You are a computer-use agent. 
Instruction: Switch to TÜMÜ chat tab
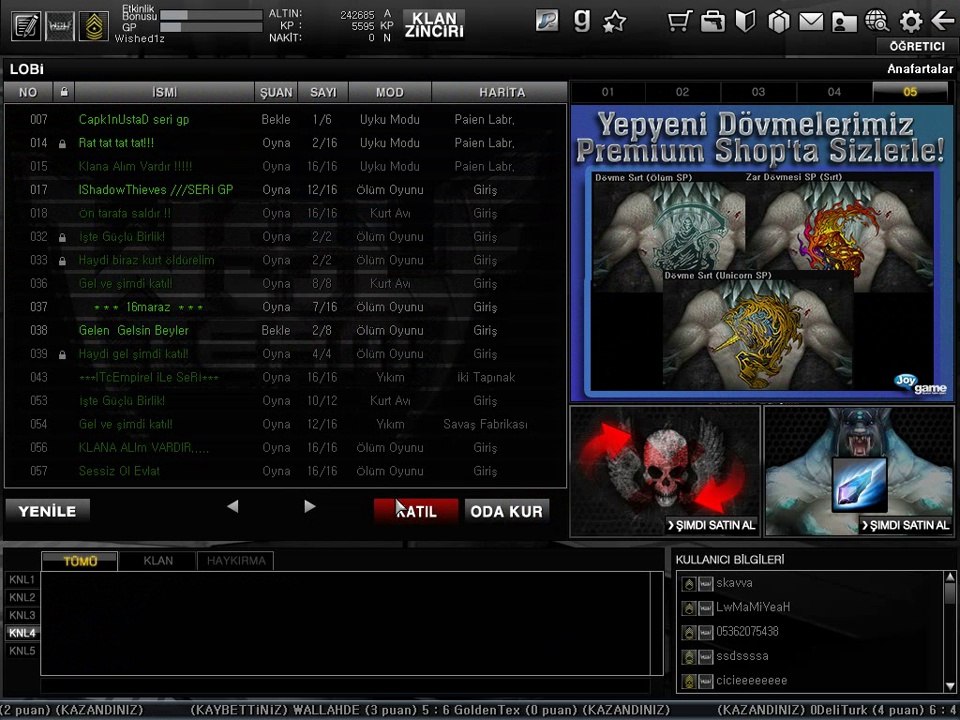80,561
